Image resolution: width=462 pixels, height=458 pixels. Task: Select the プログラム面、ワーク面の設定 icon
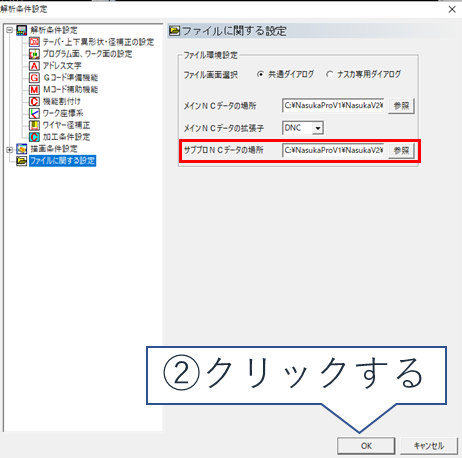(x=34, y=54)
